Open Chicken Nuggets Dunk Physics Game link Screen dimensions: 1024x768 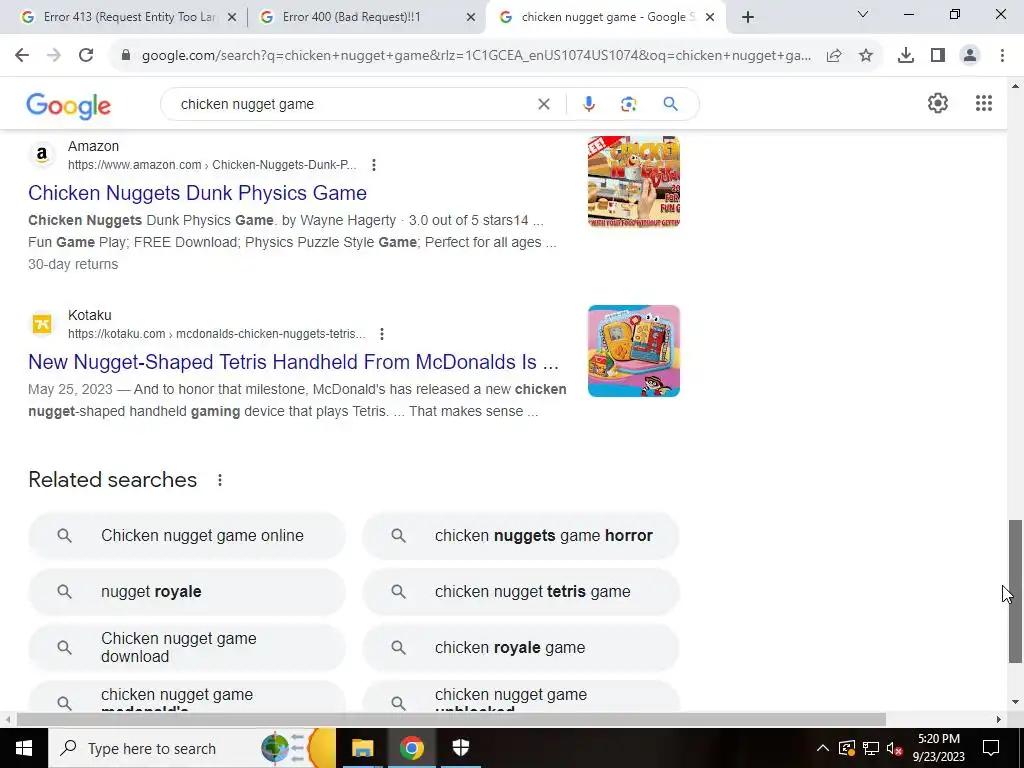(197, 193)
